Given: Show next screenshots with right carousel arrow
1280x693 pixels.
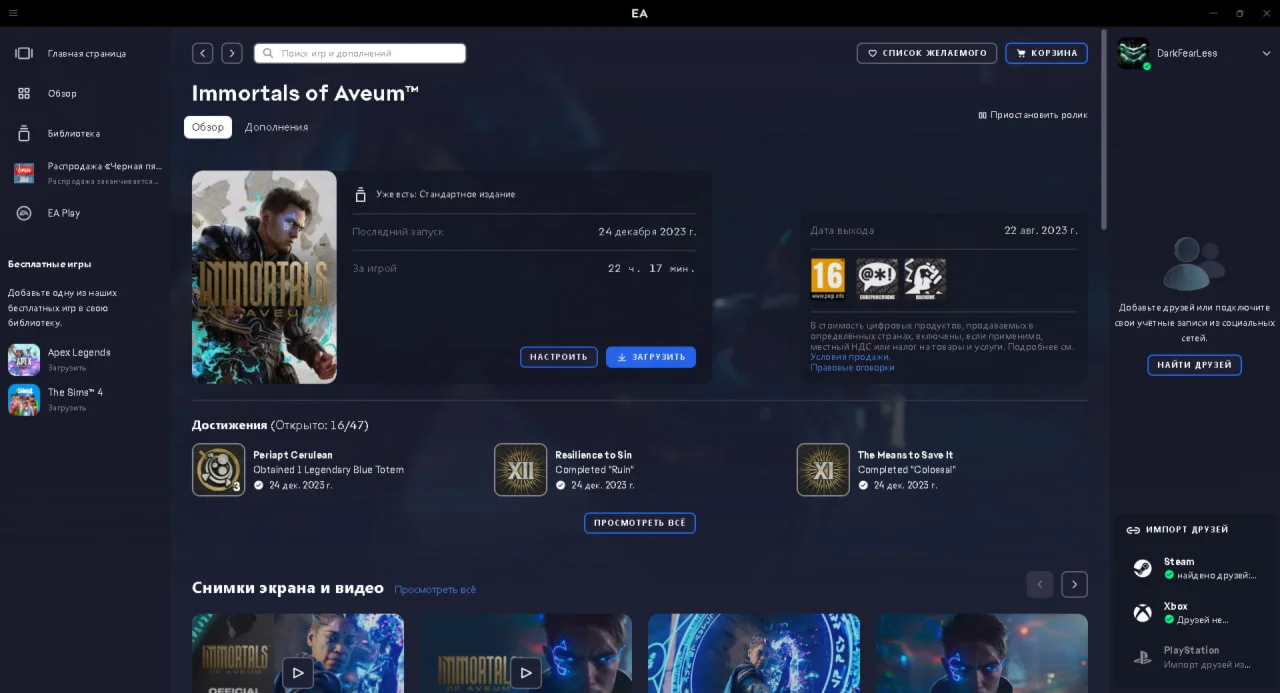Looking at the screenshot, I should click(x=1074, y=584).
